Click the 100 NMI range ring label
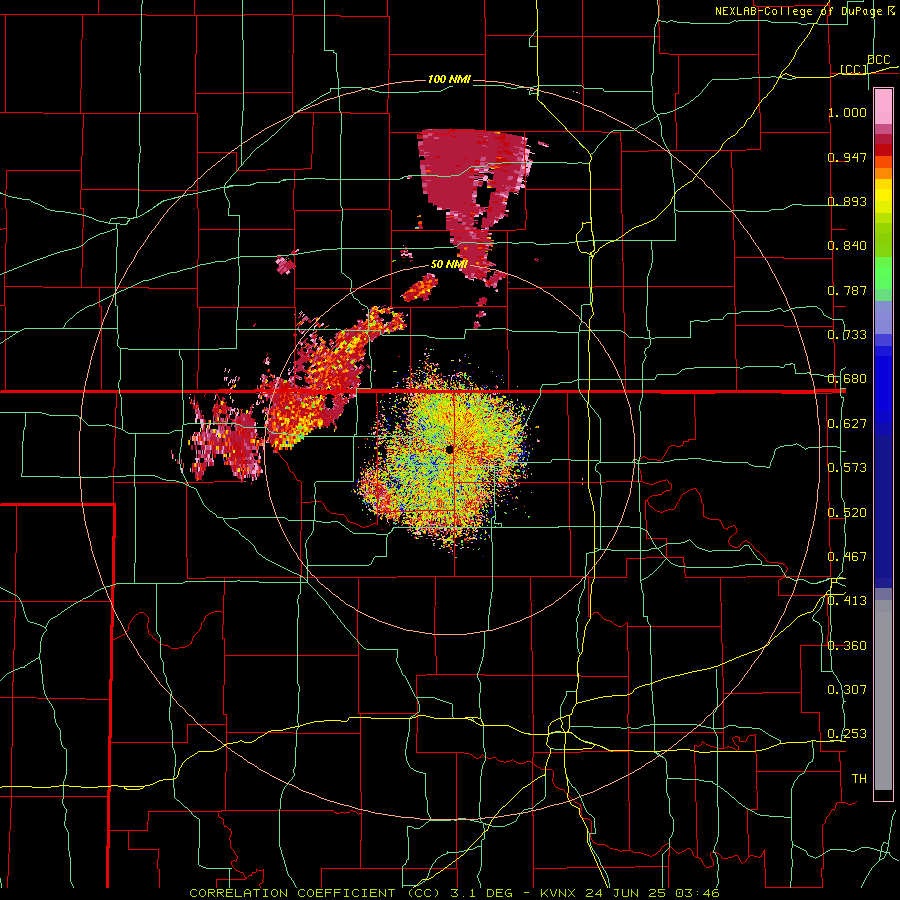The image size is (900, 900). coord(449,79)
